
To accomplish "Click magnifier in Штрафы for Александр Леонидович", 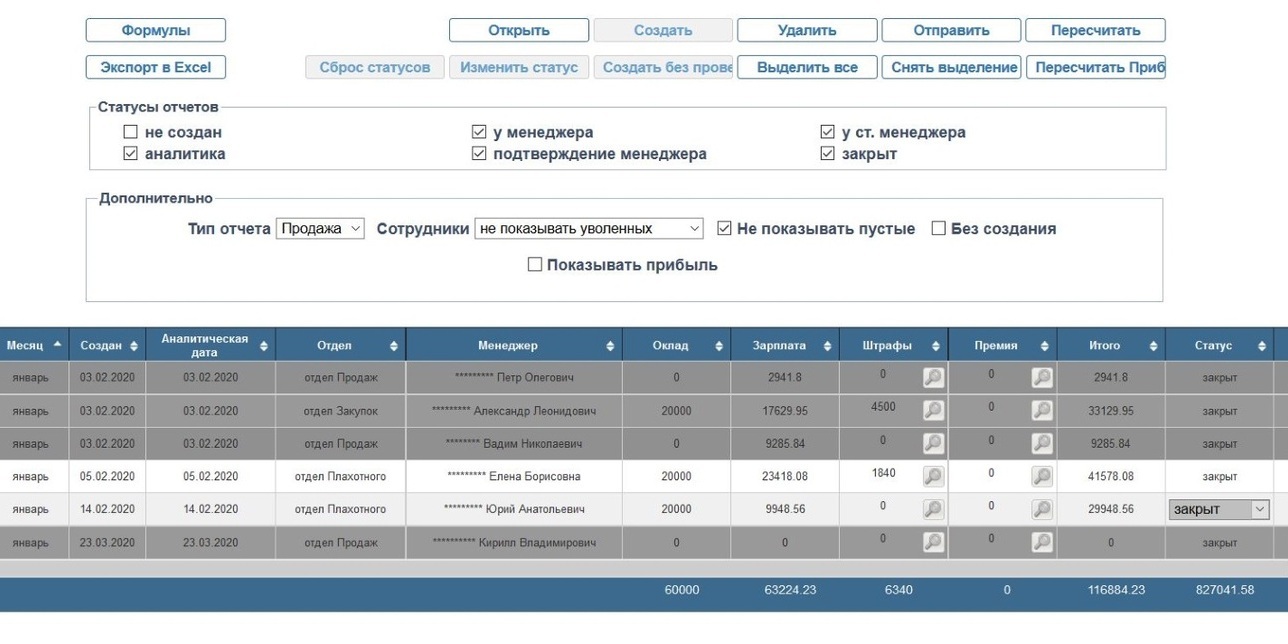I will pyautogui.click(x=933, y=410).
